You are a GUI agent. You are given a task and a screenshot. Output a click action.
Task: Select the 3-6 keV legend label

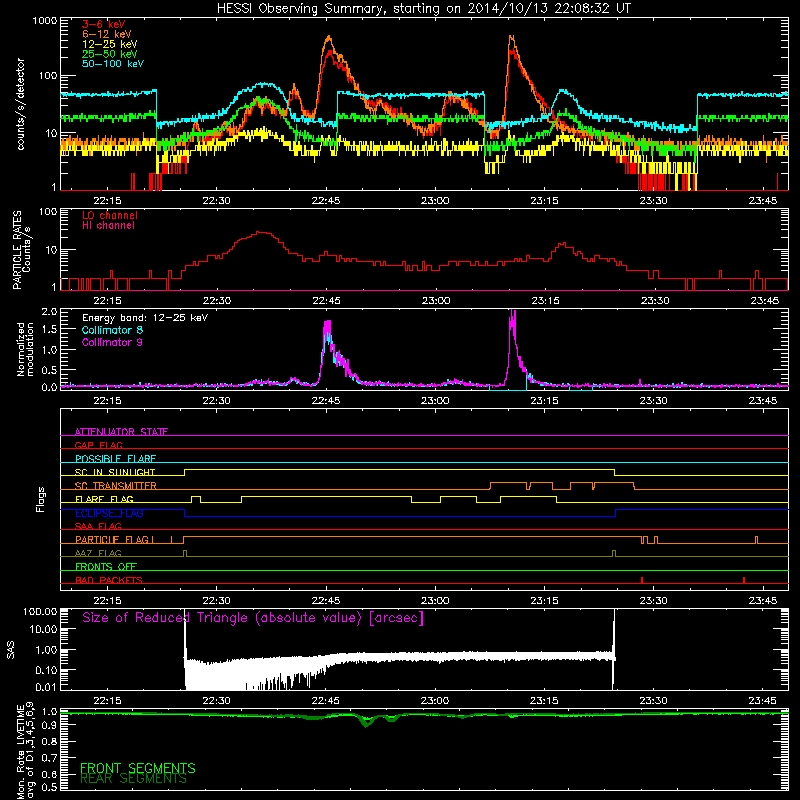point(103,24)
